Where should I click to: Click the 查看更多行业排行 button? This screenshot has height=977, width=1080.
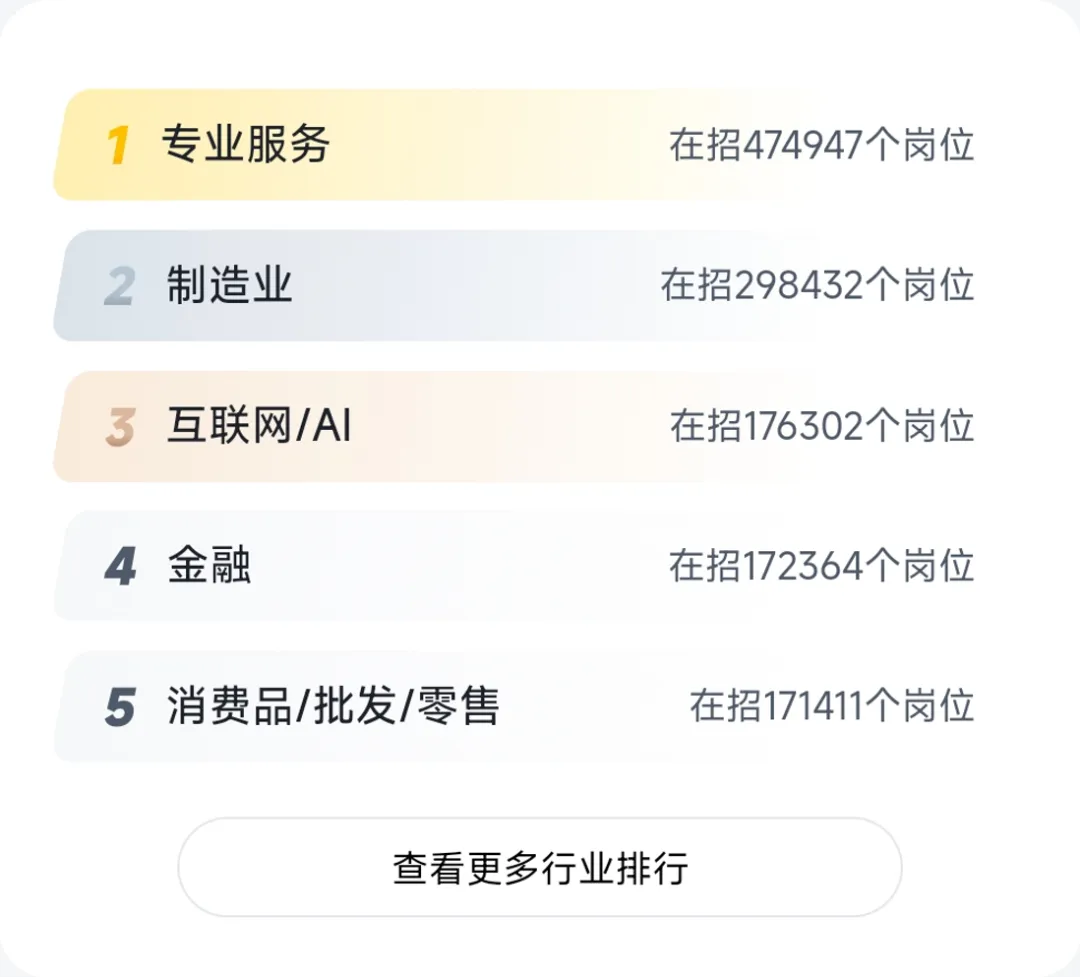coord(540,867)
